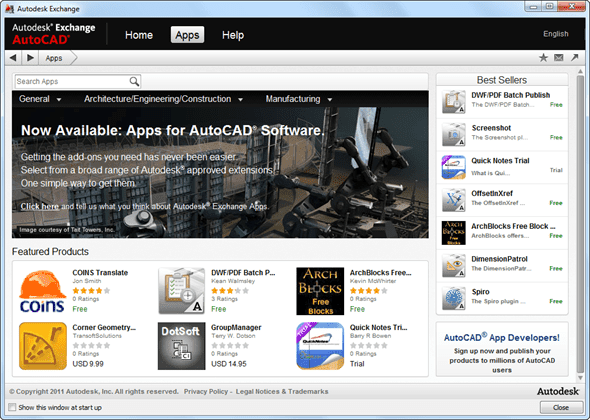The height and width of the screenshot is (420, 590).
Task: Click COINS Translate star rating
Action: coord(91,290)
